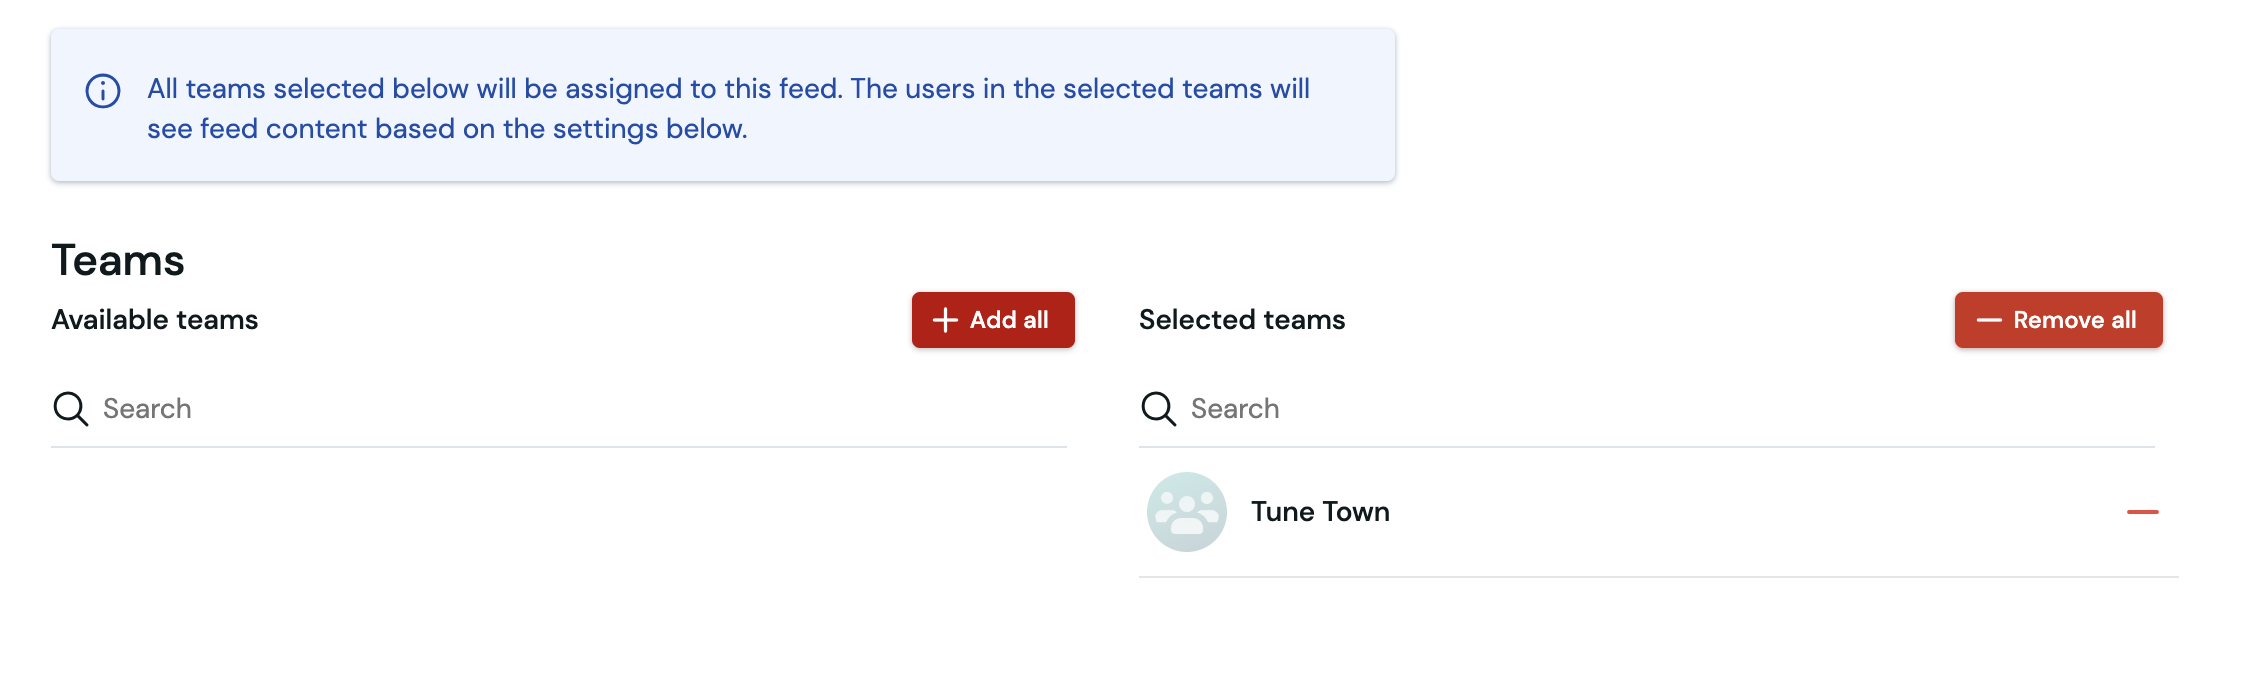The height and width of the screenshot is (686, 2258).
Task: Focus the Available teams search field
Action: (559, 408)
